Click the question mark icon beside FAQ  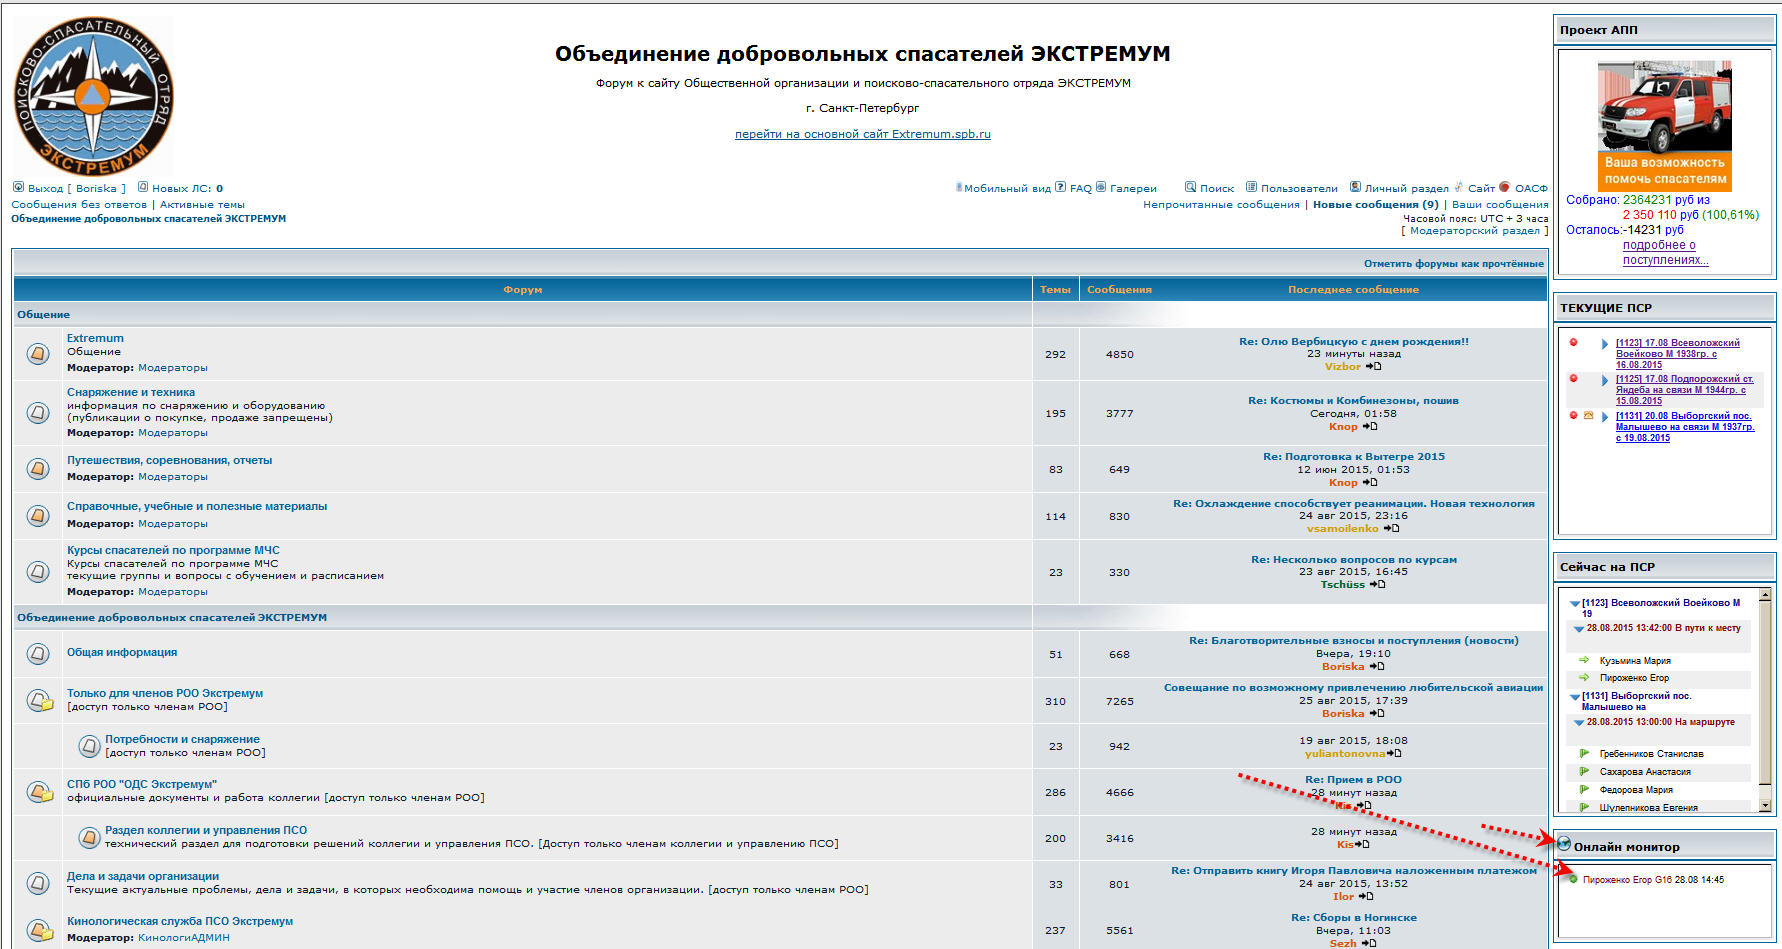click(x=1060, y=187)
